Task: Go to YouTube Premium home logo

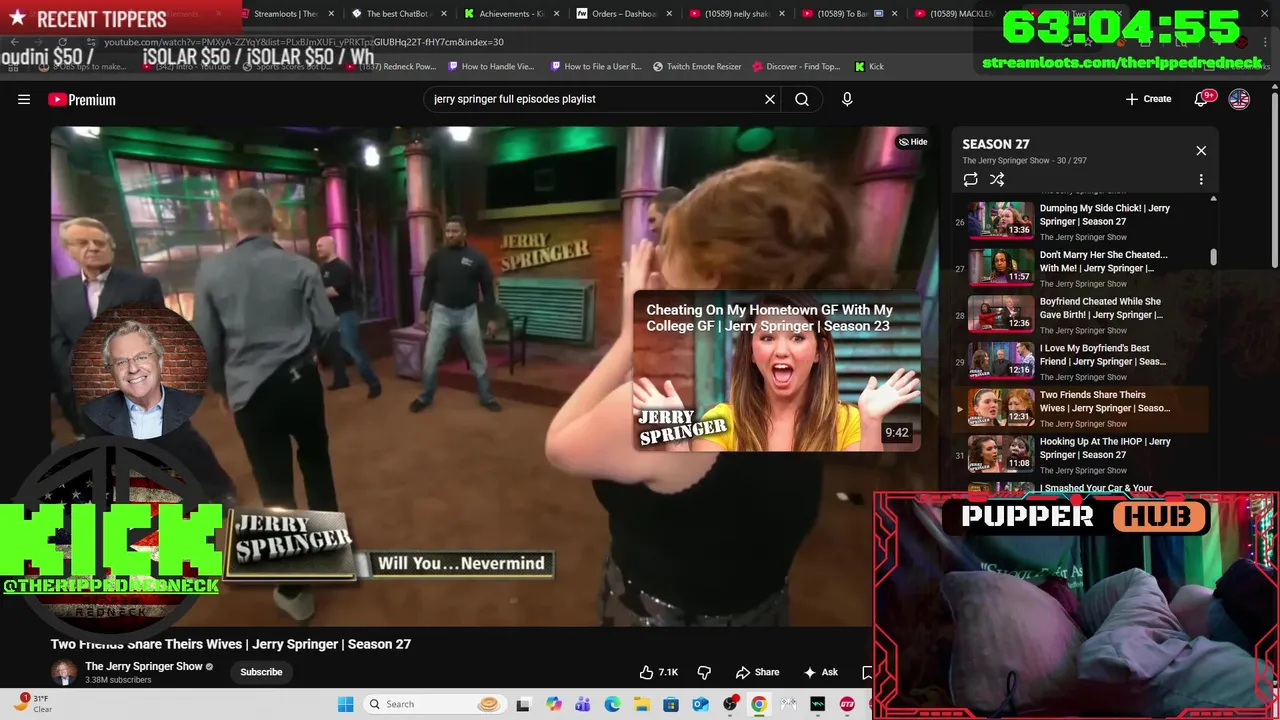Action: point(82,99)
